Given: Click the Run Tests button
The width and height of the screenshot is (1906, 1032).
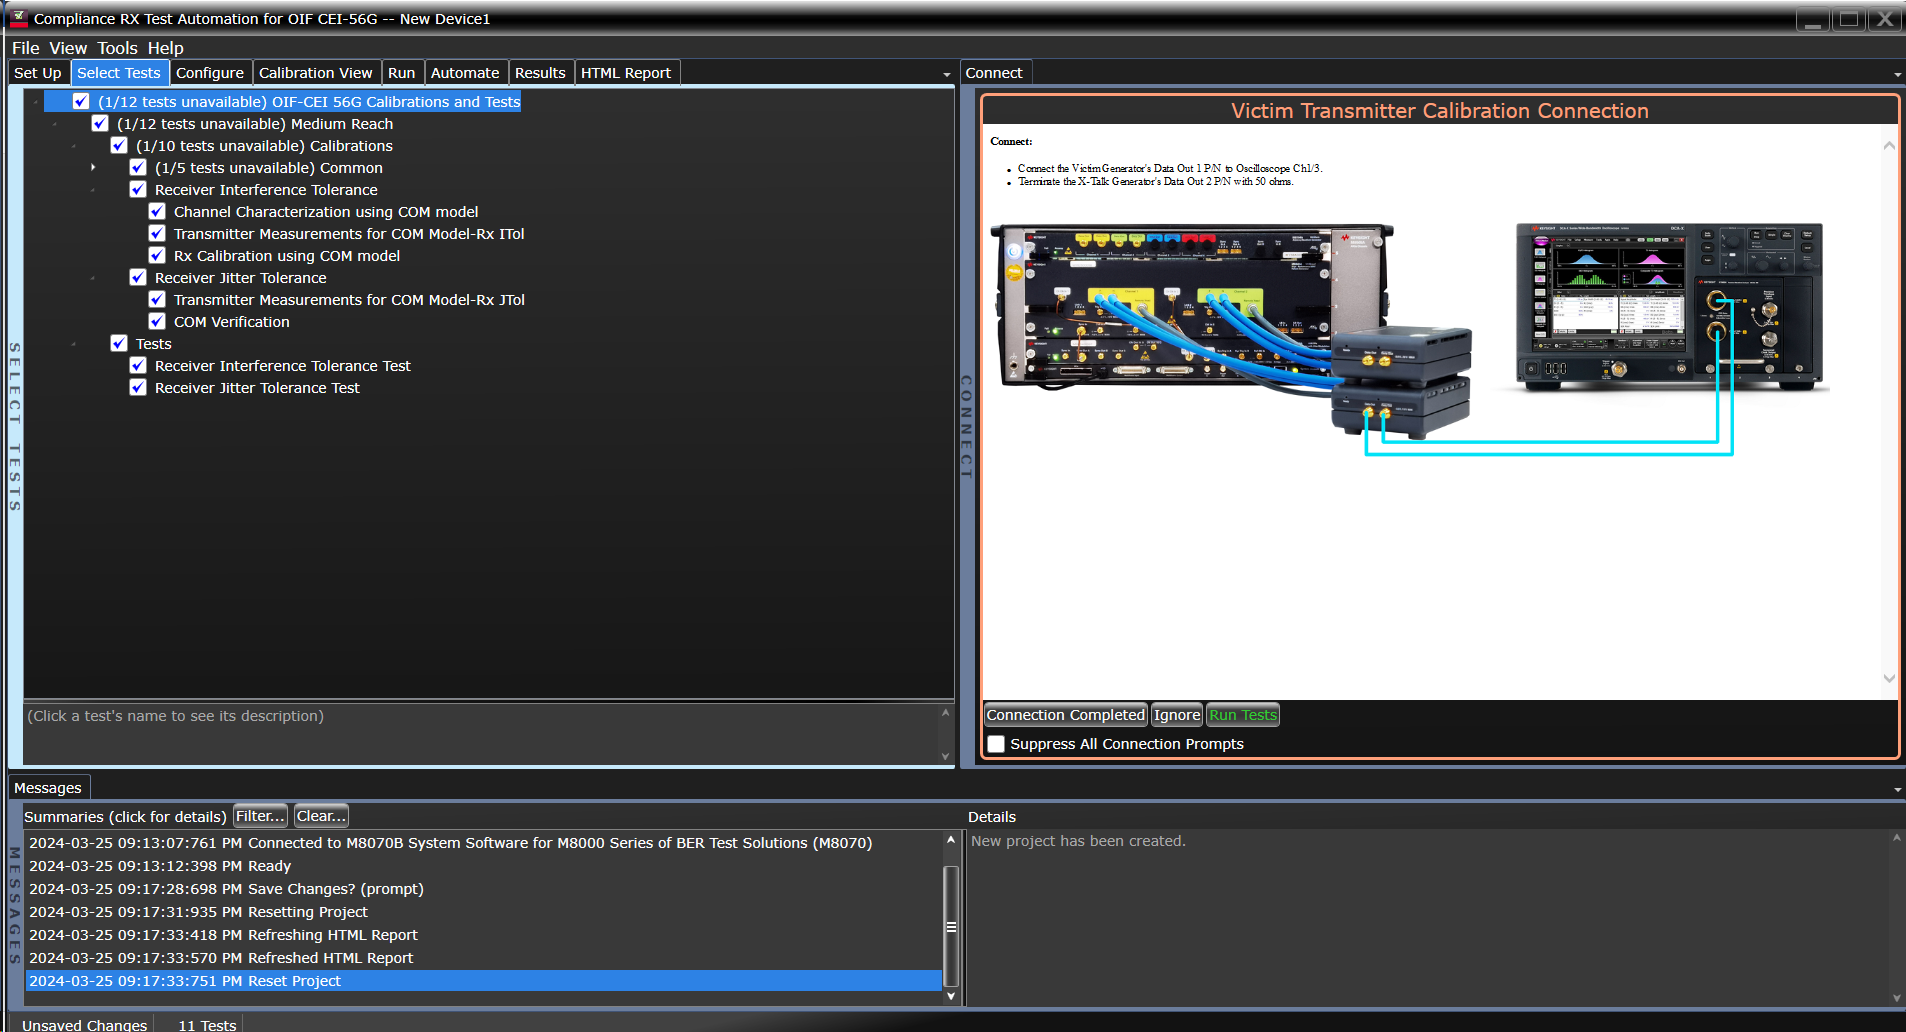Looking at the screenshot, I should tap(1242, 714).
